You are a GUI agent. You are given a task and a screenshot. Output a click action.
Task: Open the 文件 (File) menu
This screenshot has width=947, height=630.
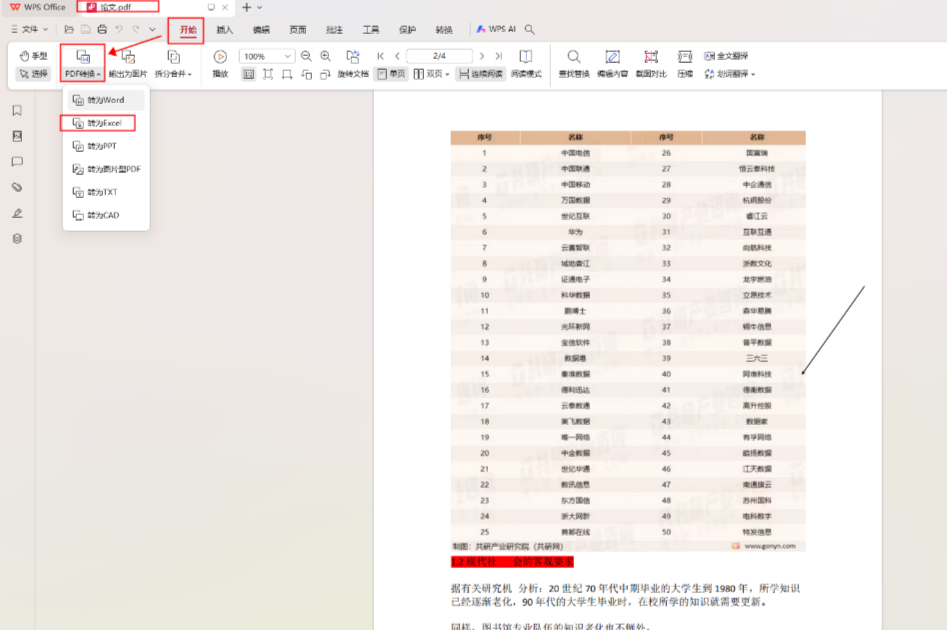tap(29, 29)
